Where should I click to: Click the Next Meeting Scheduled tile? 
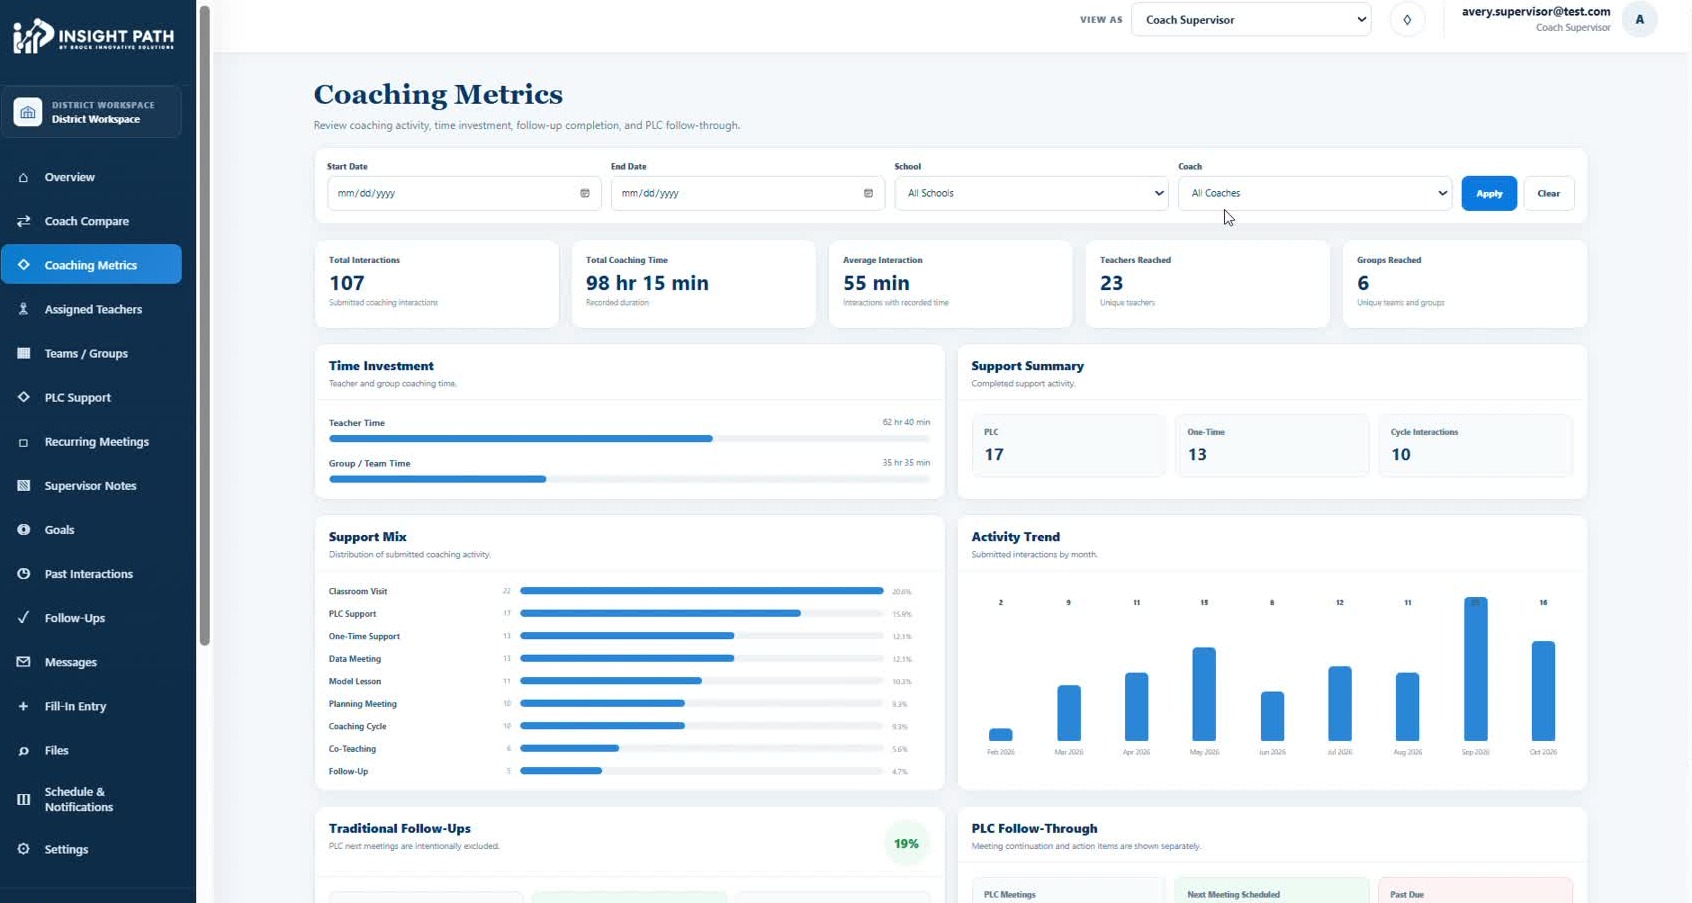coord(1271,890)
